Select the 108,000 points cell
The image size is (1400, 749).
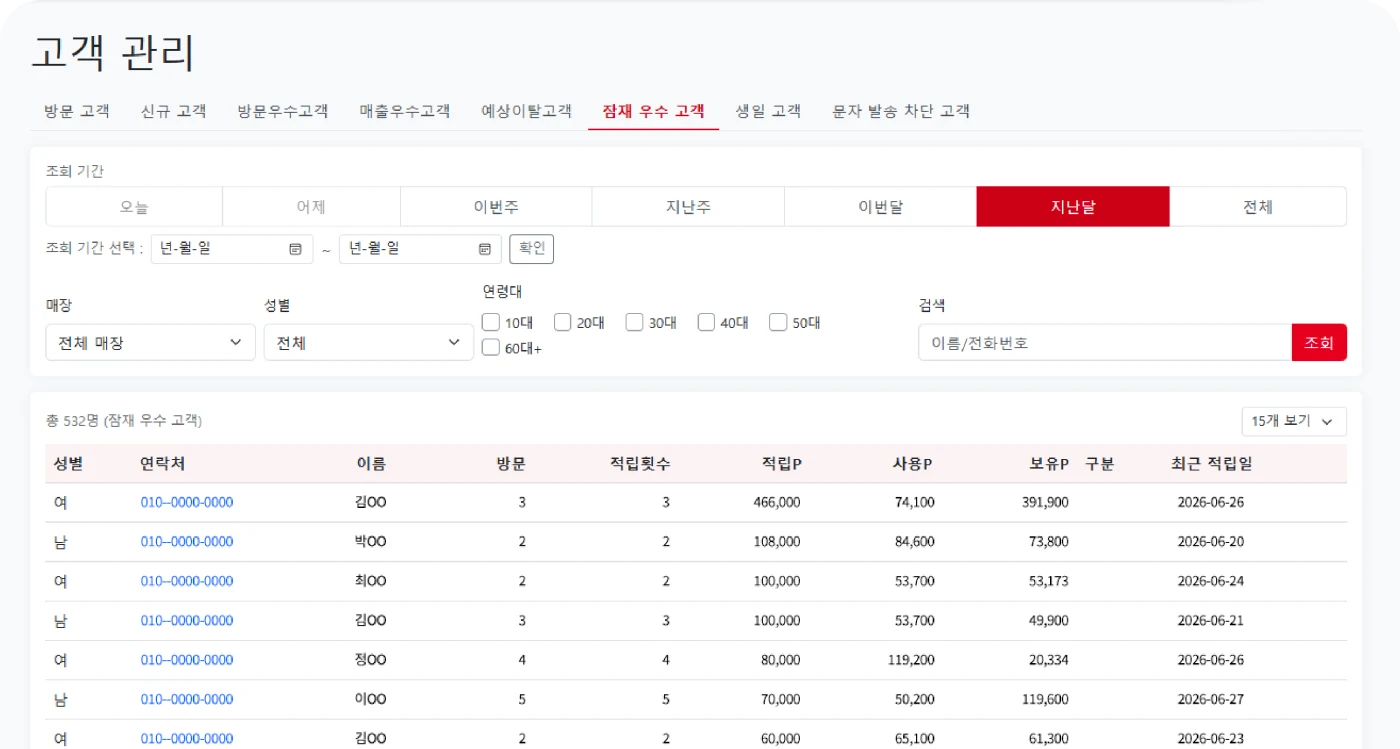(x=777, y=542)
